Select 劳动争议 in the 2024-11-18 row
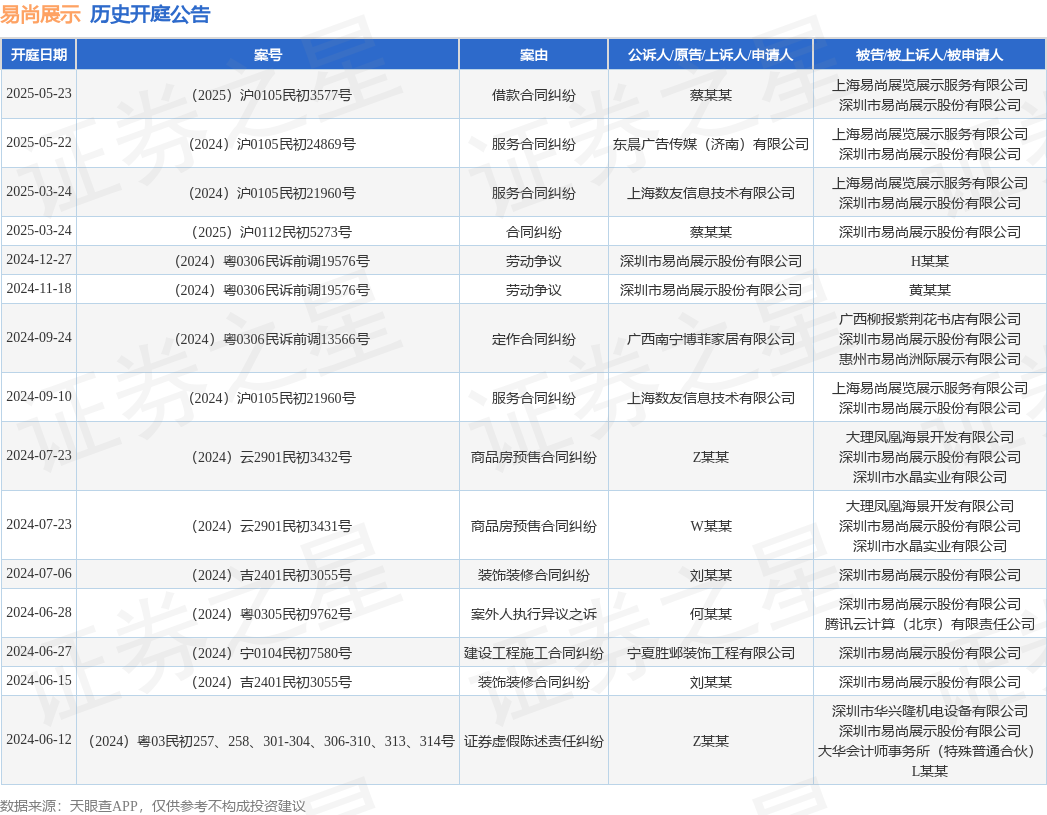The height and width of the screenshot is (815, 1047). tap(534, 290)
